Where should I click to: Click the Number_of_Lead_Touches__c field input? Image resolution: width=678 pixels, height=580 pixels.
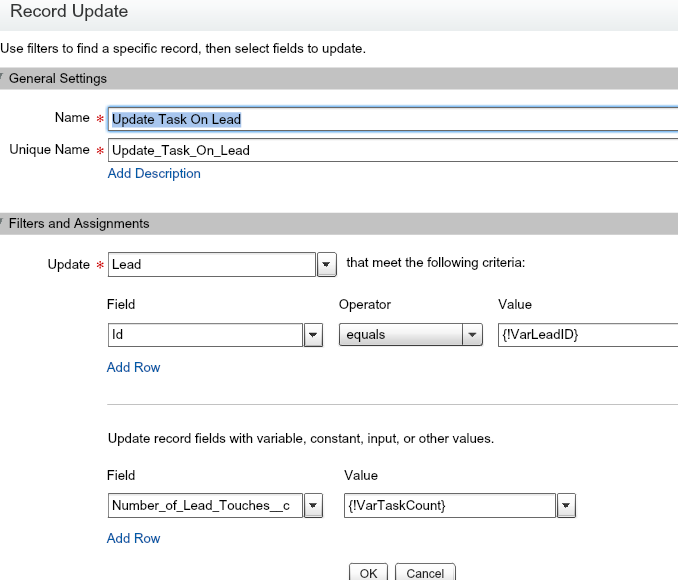tap(204, 506)
